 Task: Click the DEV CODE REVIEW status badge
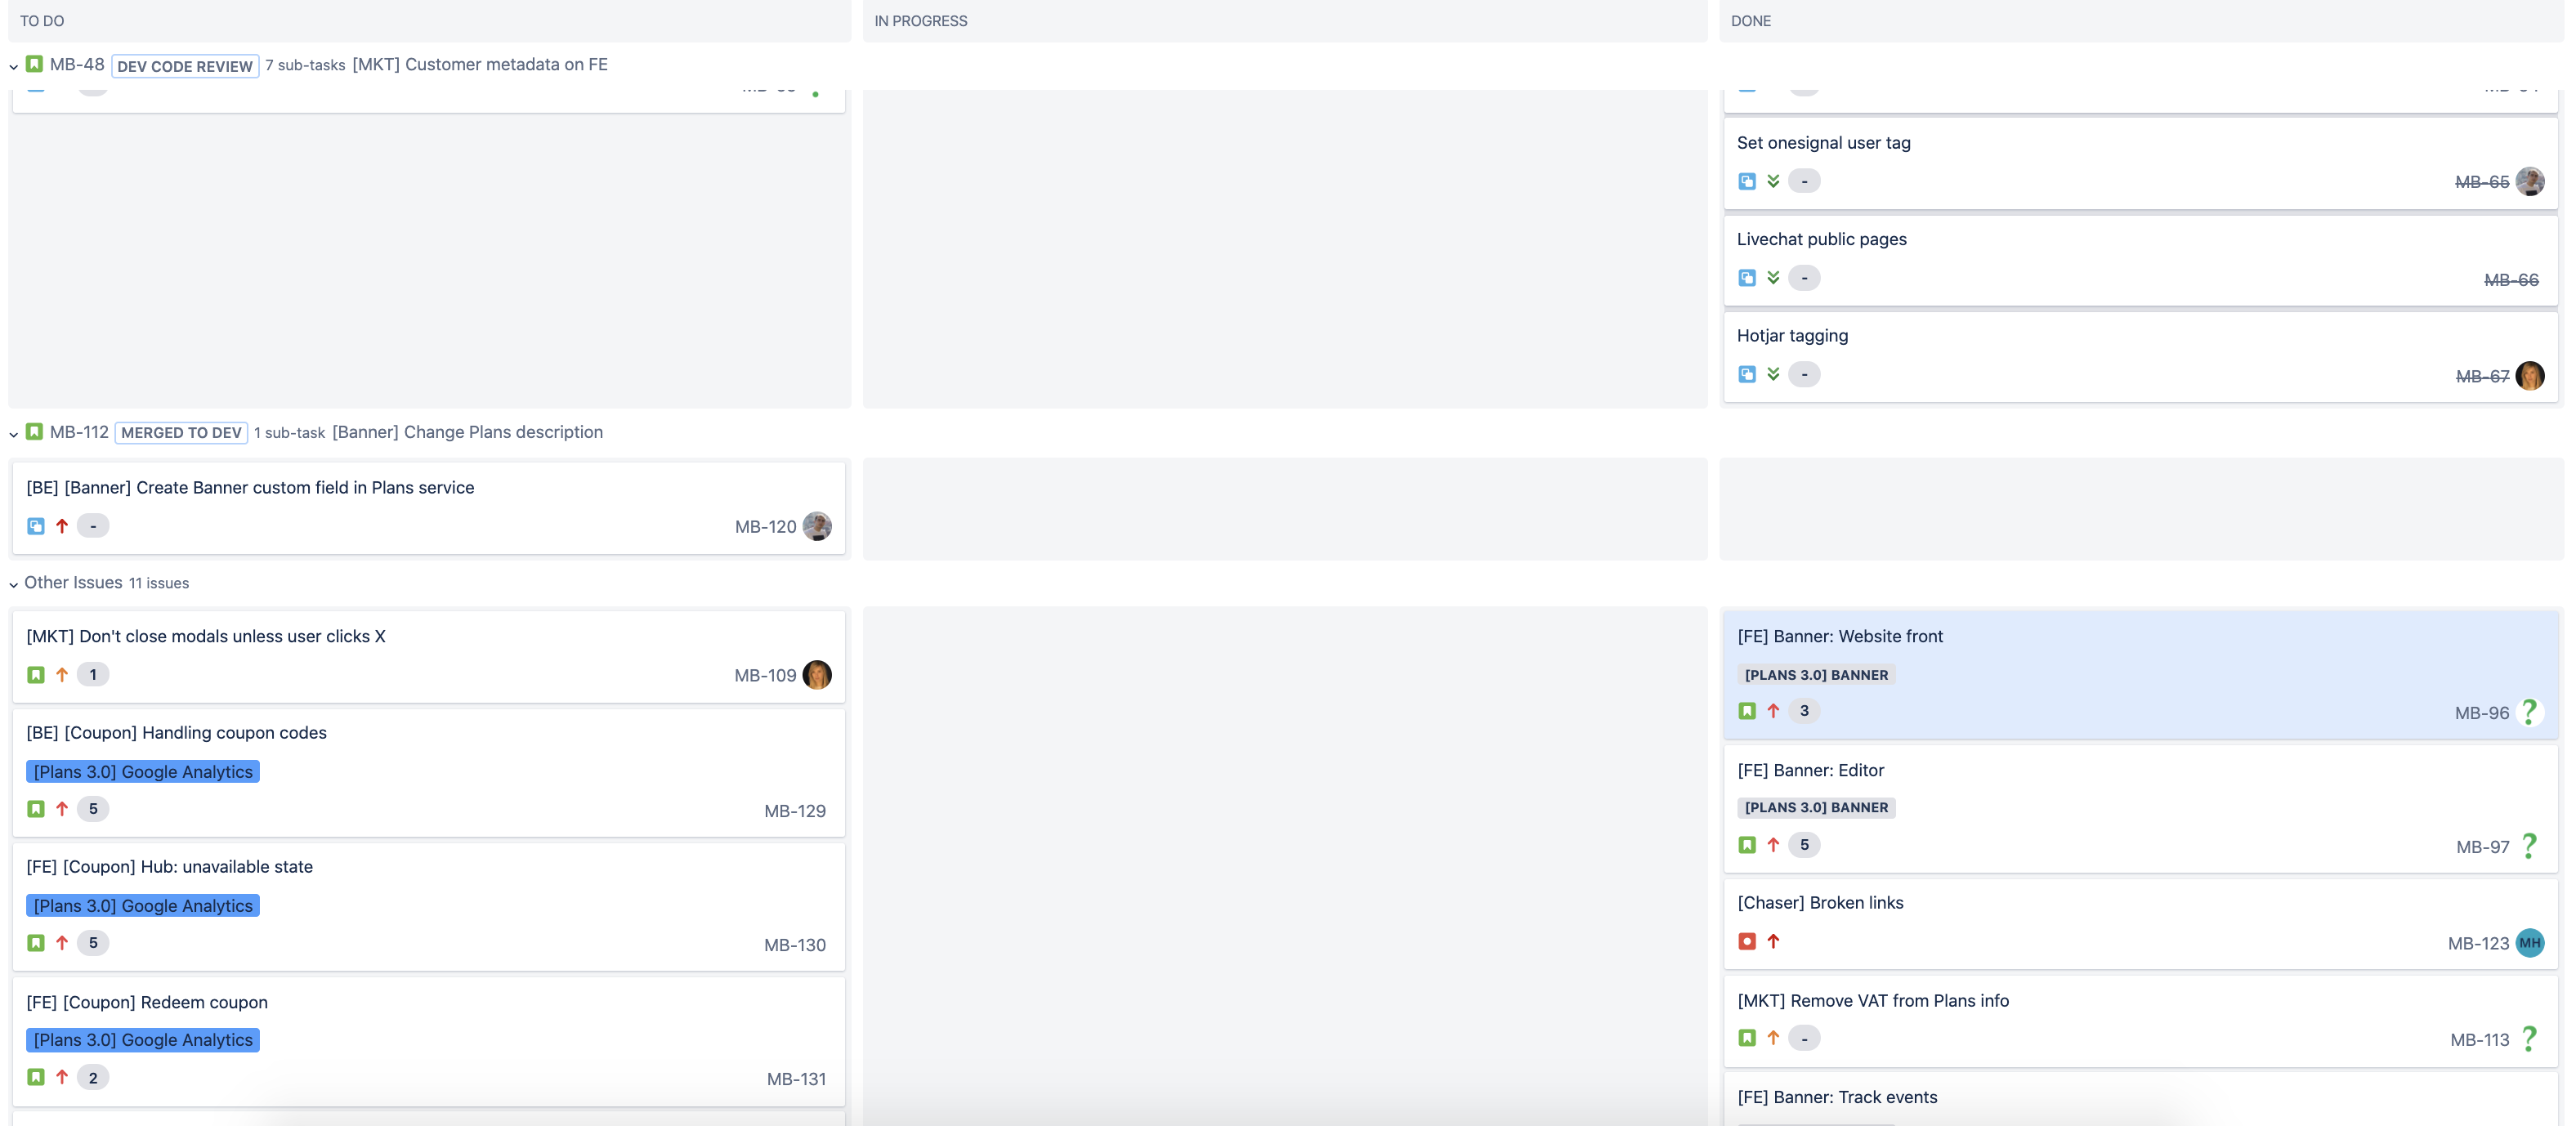[185, 66]
